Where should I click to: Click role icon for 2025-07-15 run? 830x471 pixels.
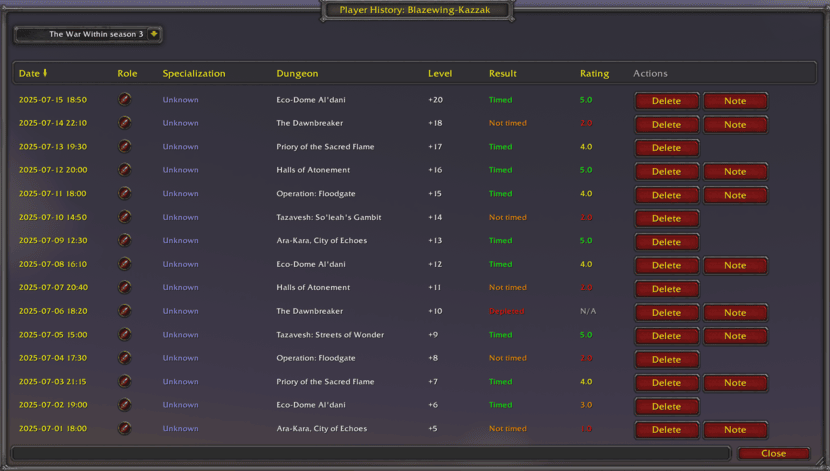coord(124,99)
